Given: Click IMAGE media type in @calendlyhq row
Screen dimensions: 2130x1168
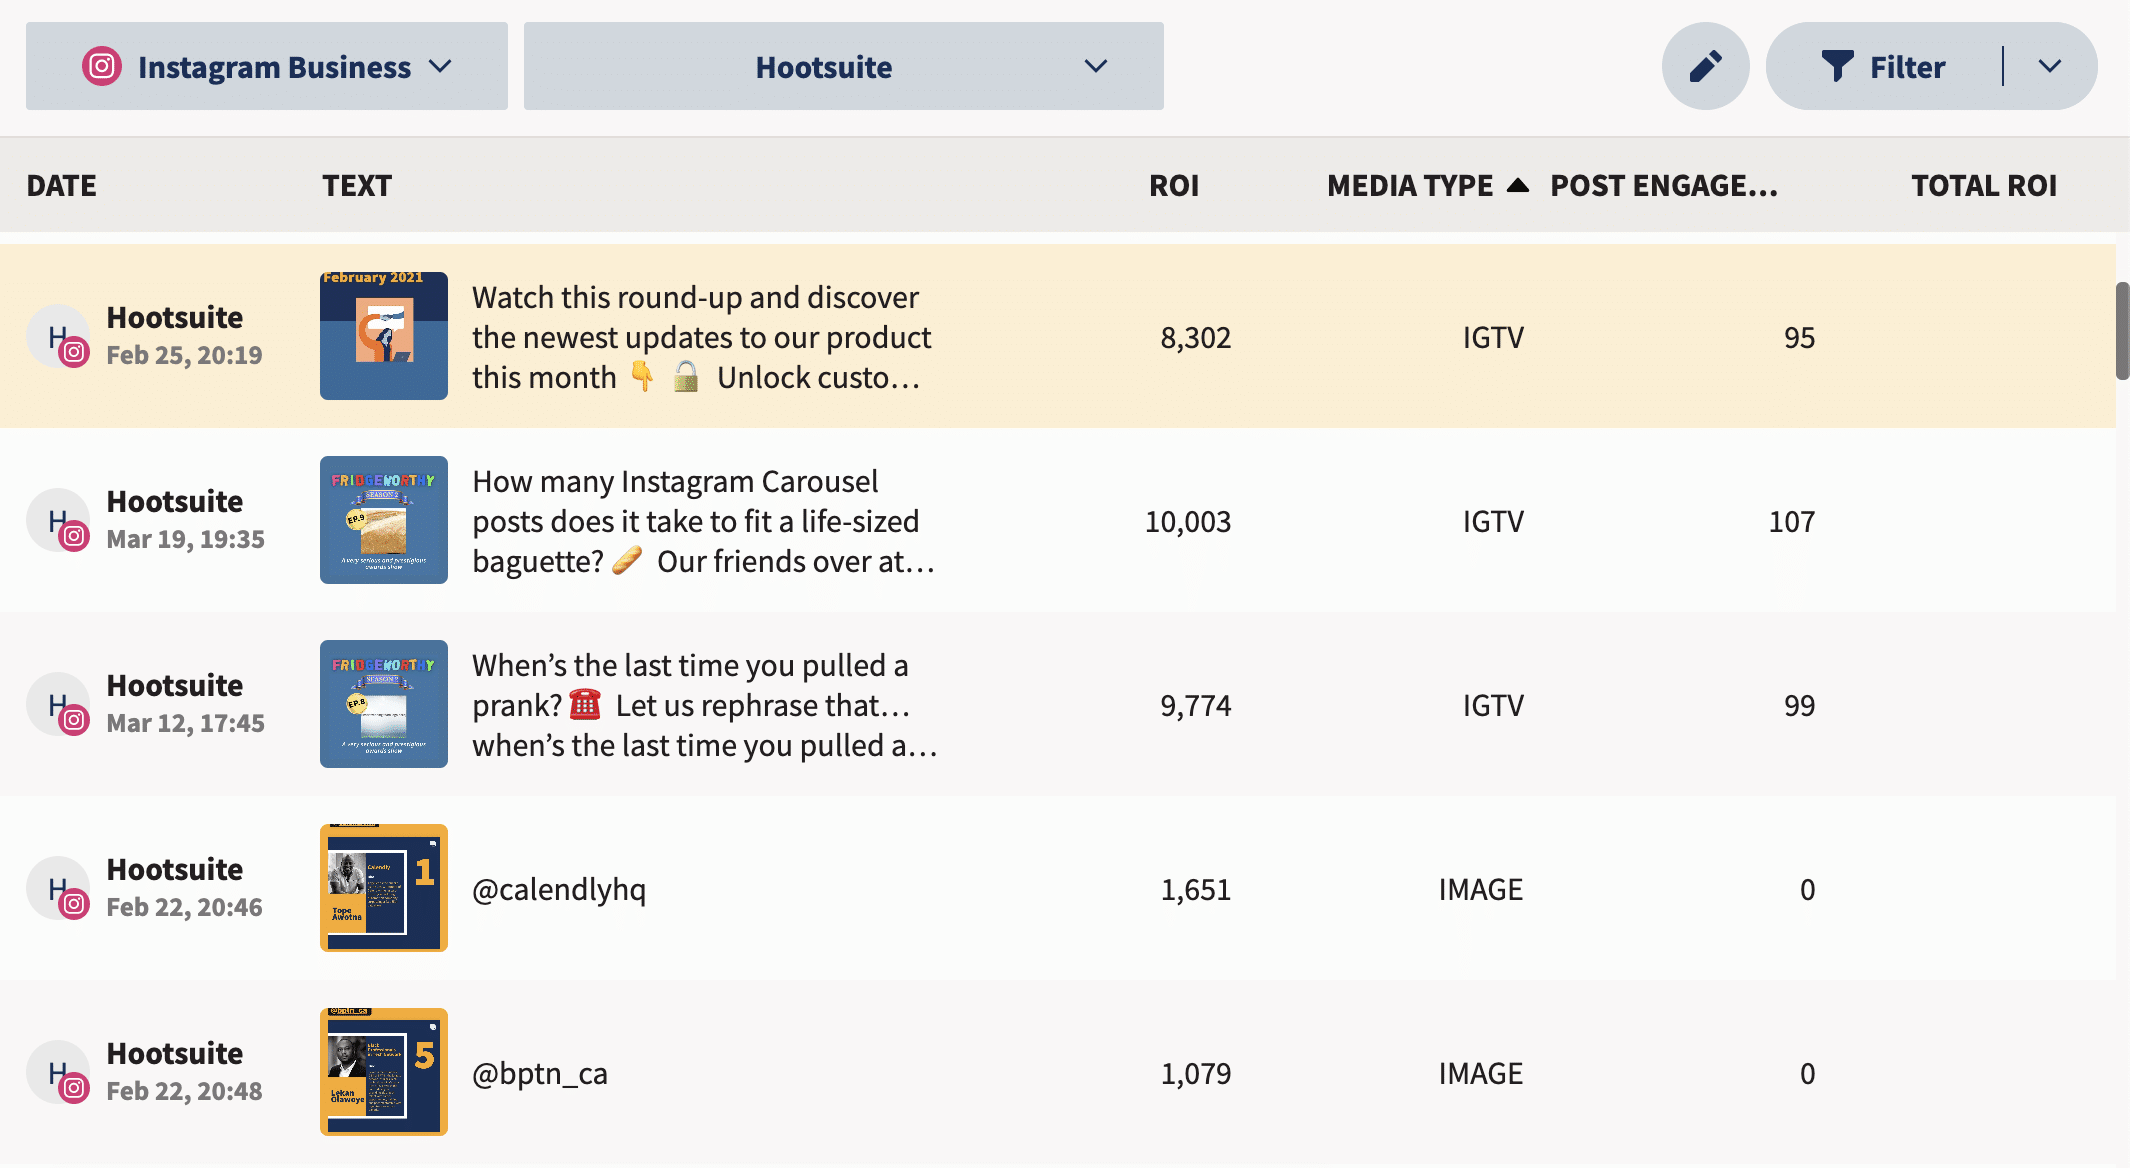Looking at the screenshot, I should (1481, 889).
